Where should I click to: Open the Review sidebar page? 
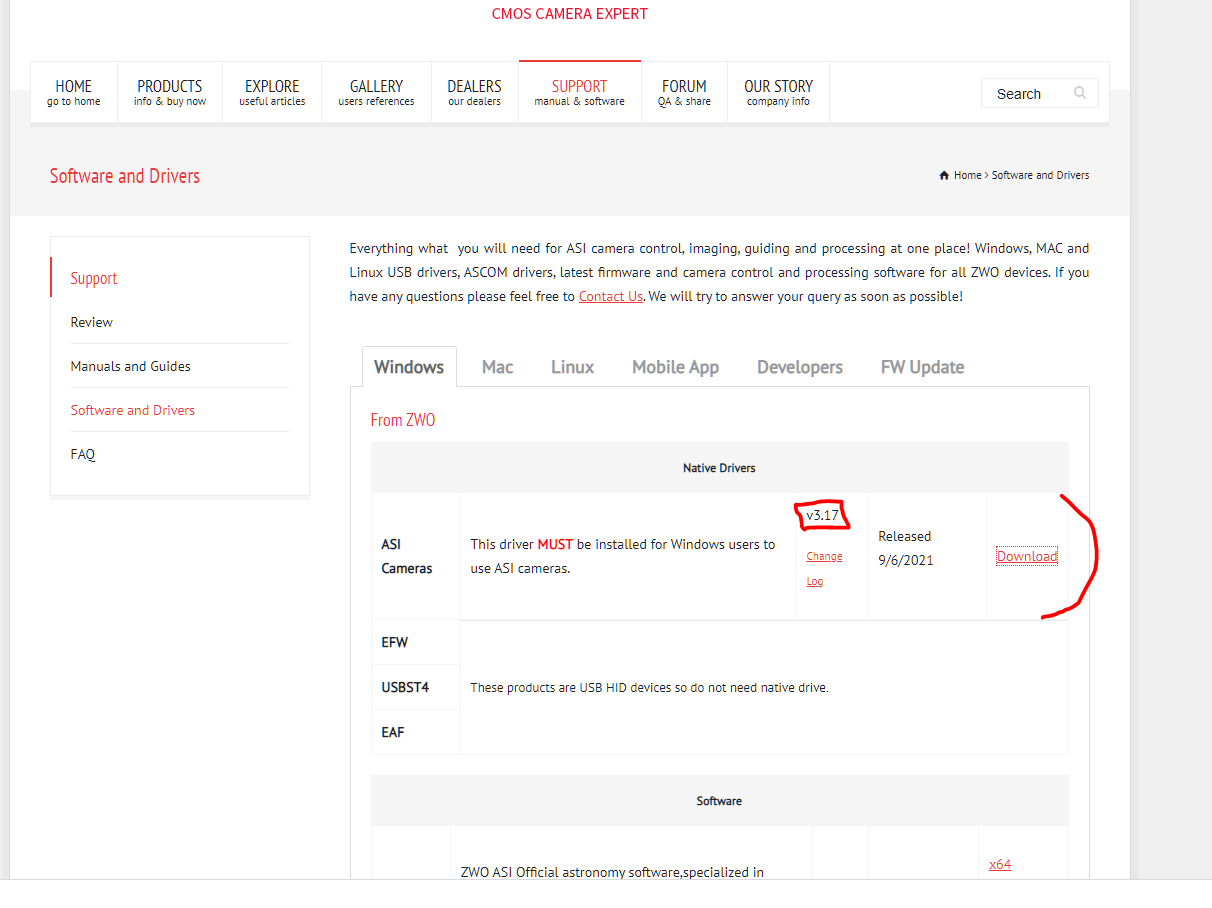pos(92,322)
